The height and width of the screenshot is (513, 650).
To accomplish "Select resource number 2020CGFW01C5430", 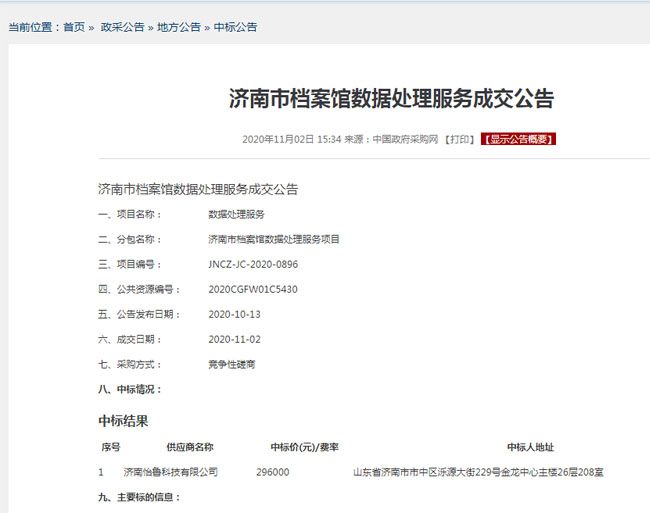I will coord(253,289).
